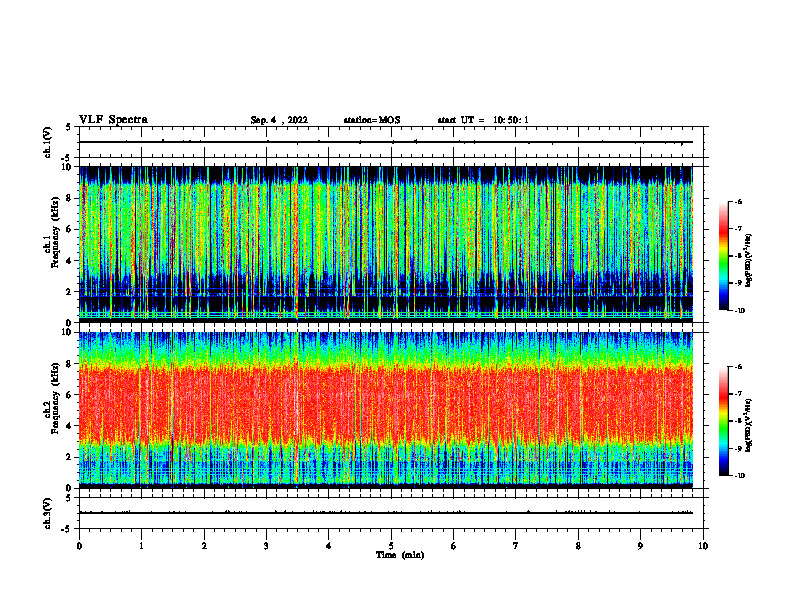Click the time axis tick label "1"
The width and height of the screenshot is (792, 612).
click(141, 546)
